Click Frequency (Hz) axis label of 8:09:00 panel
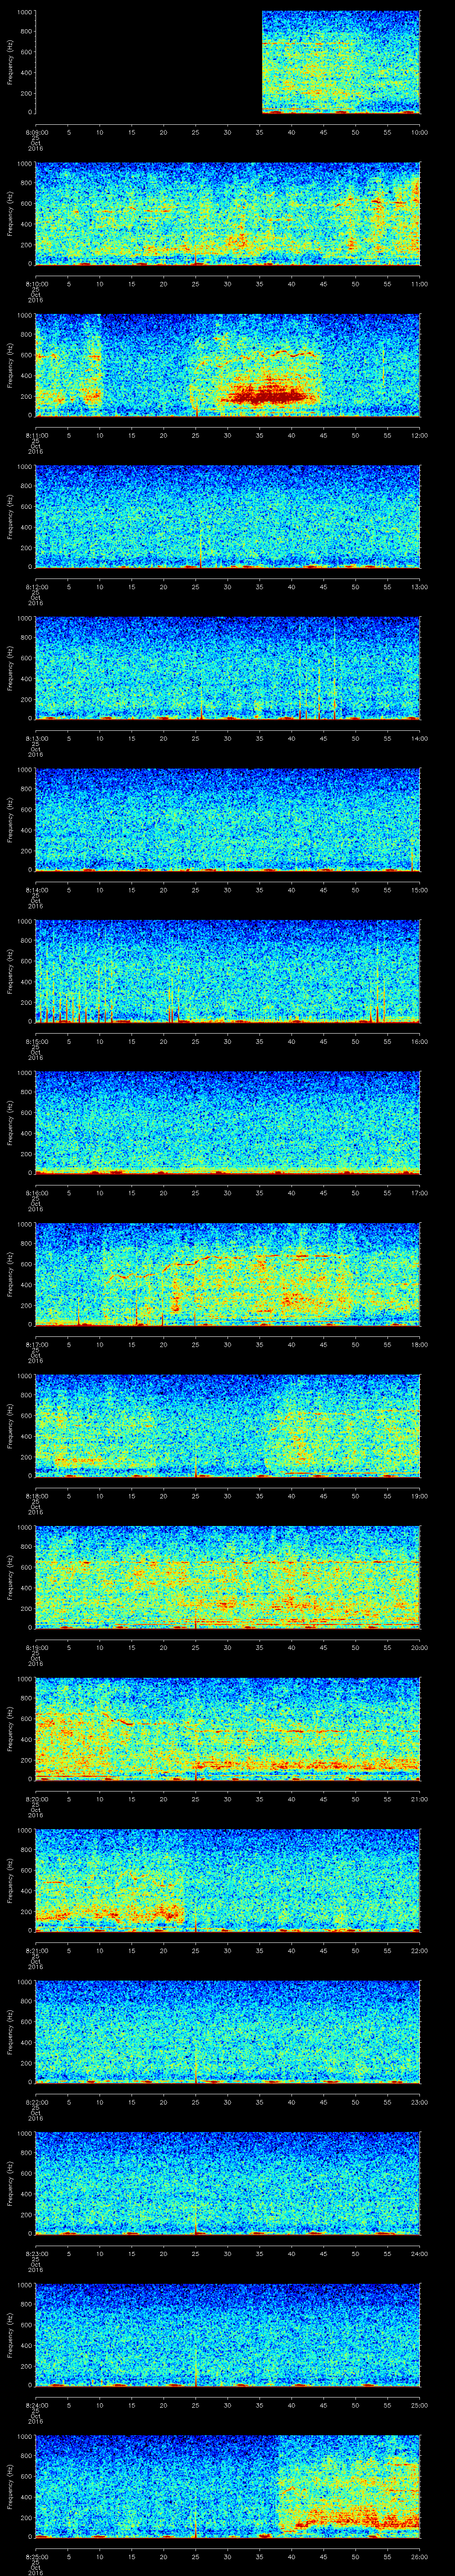The width and height of the screenshot is (455, 2576). [10, 62]
